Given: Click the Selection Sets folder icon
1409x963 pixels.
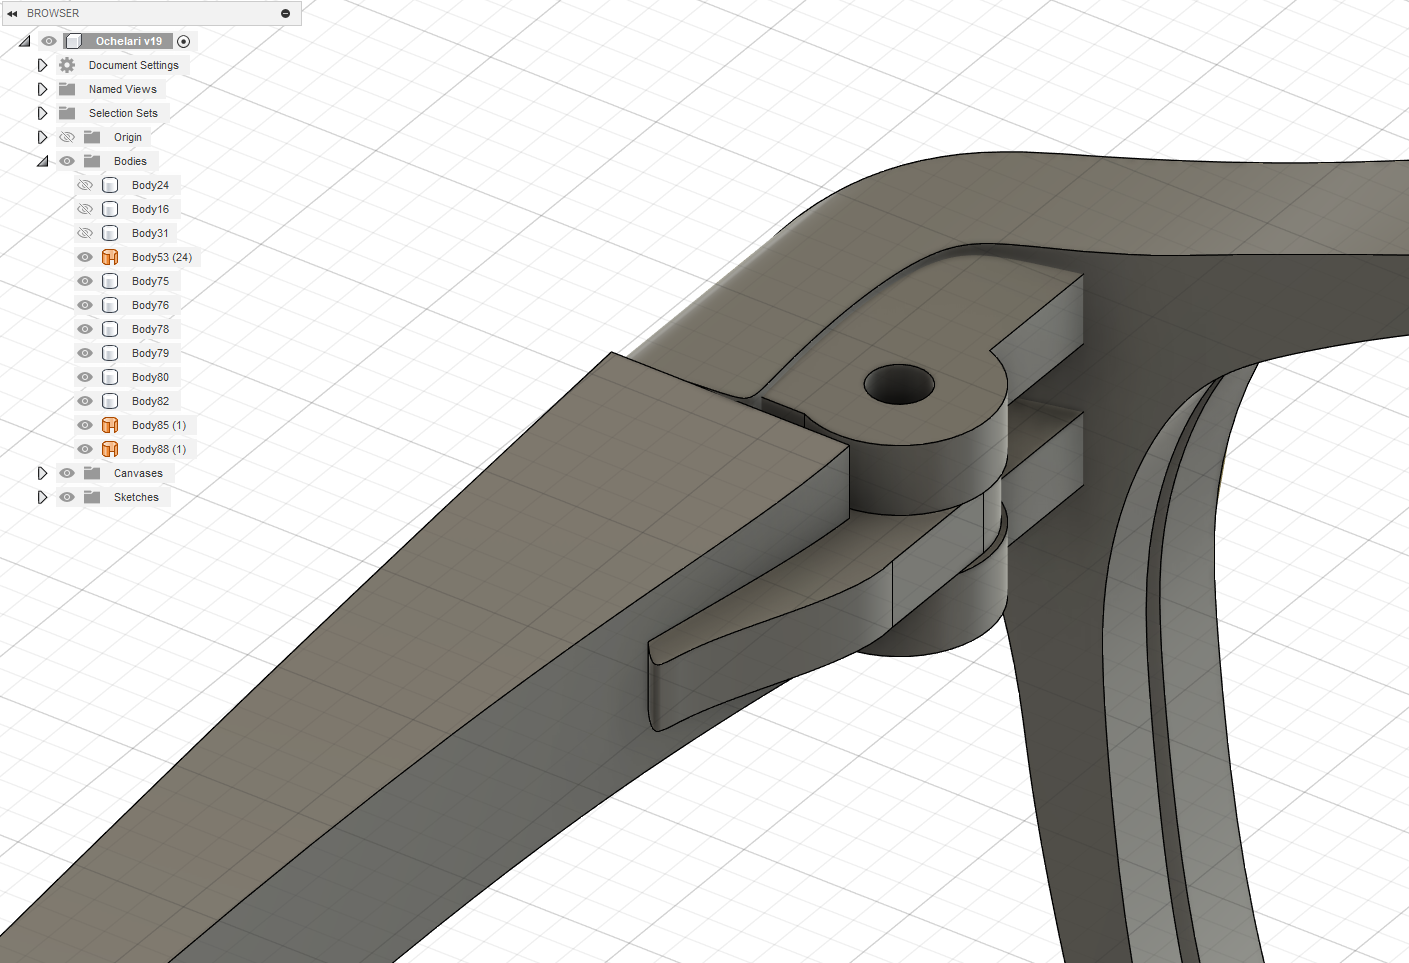Looking at the screenshot, I should point(67,113).
